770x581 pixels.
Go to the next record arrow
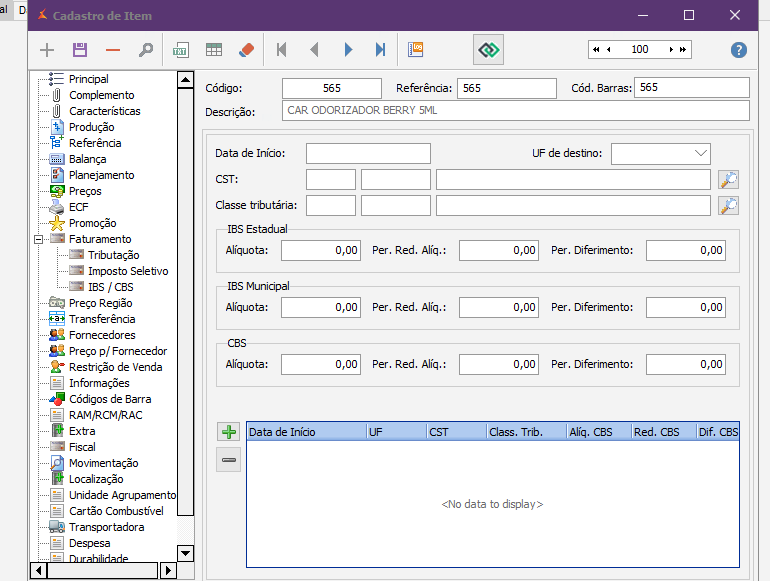[348, 50]
